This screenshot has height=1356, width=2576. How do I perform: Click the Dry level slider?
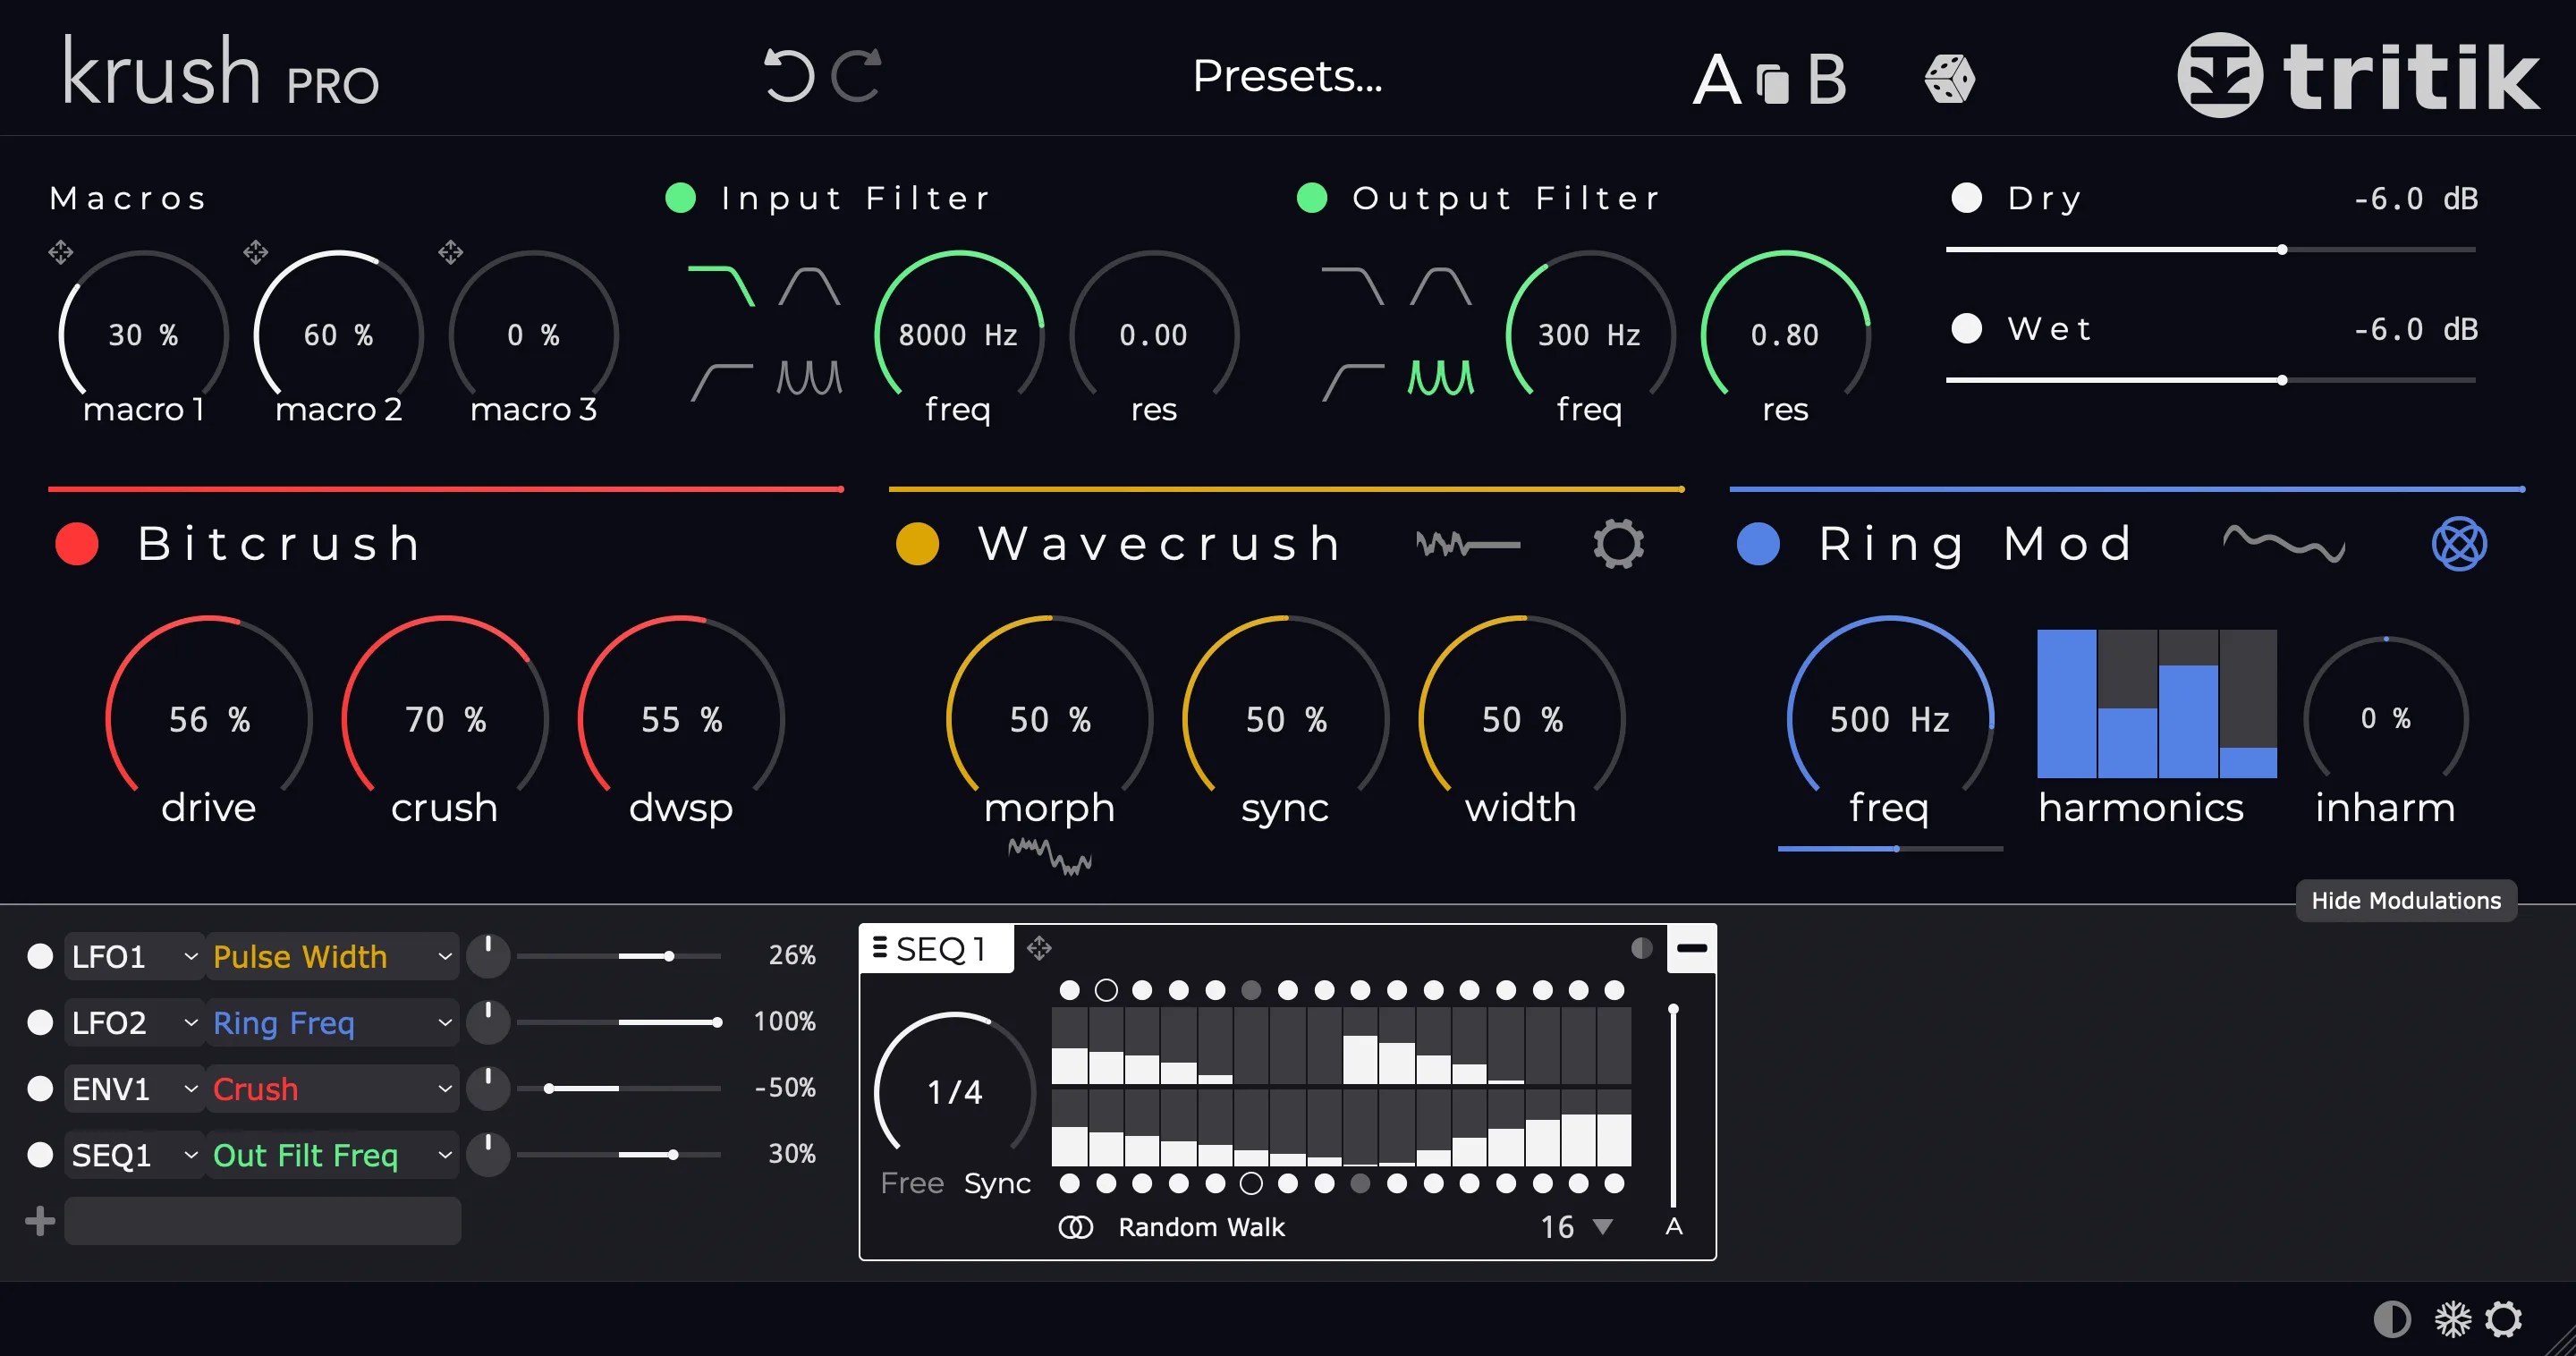coord(2210,249)
